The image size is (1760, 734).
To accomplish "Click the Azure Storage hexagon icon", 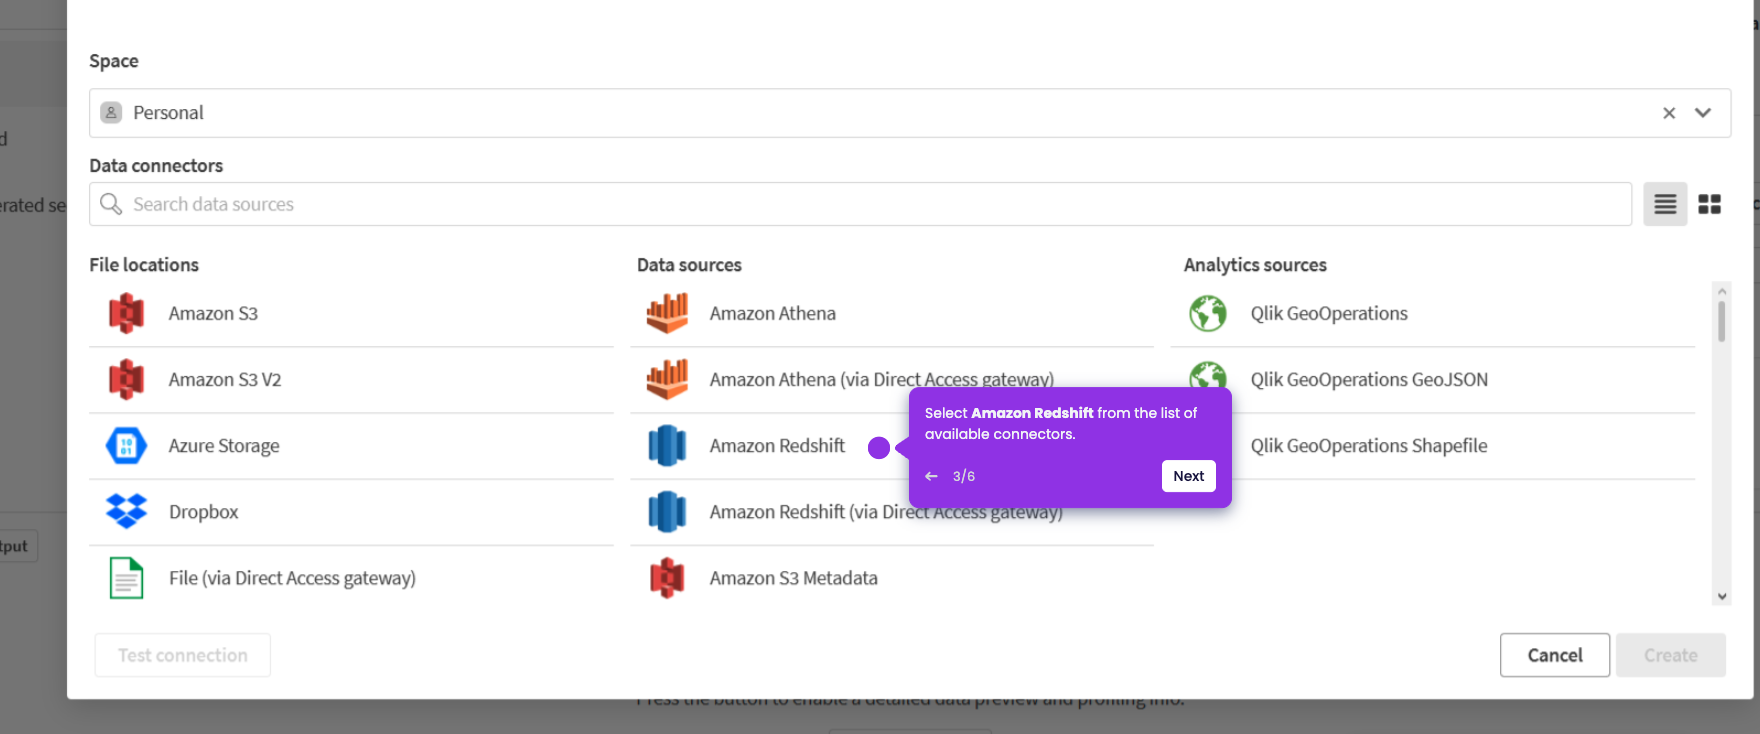I will pyautogui.click(x=126, y=445).
